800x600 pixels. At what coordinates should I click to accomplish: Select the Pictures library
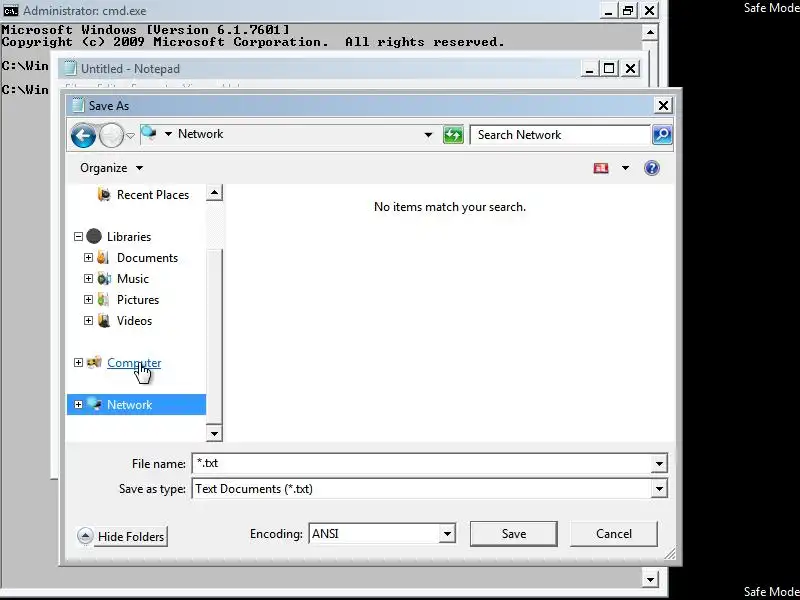138,299
